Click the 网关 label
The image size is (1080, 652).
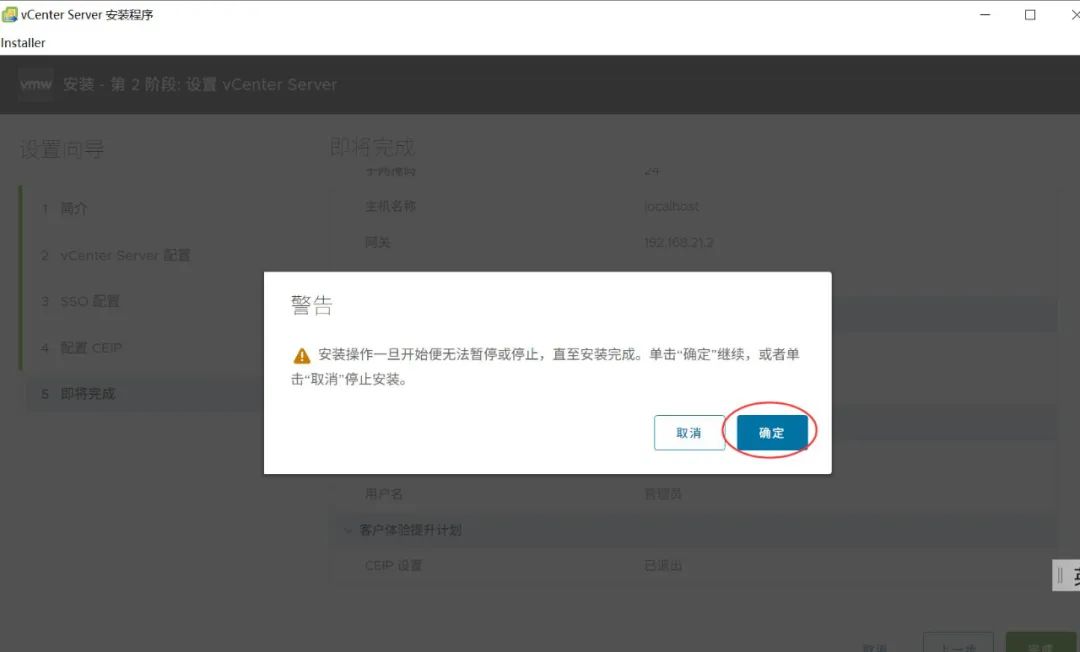coord(377,242)
